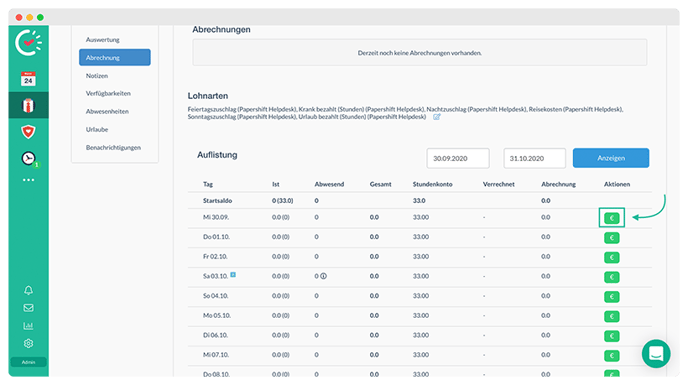The height and width of the screenshot is (385, 688).
Task: Click euro button for Di 06.10.
Action: (x=612, y=336)
